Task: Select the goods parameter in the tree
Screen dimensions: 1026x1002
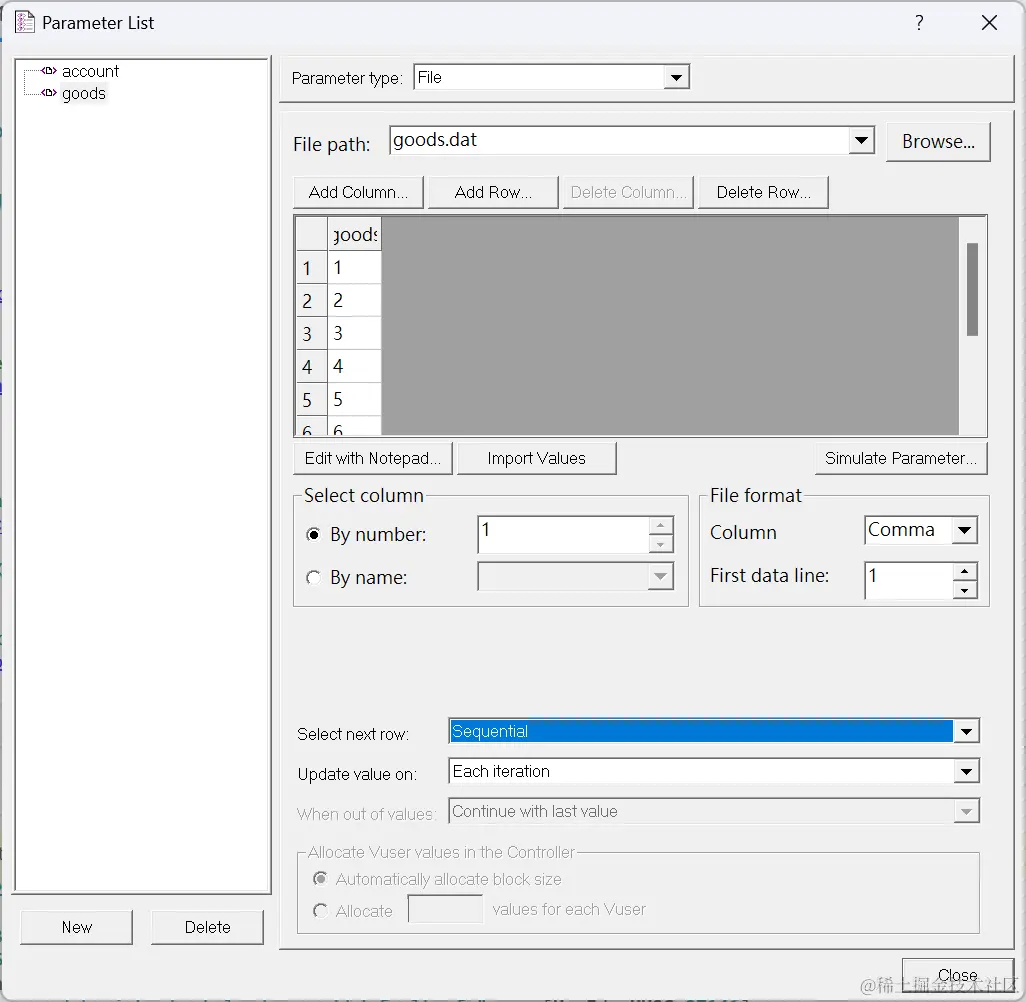Action: pyautogui.click(x=83, y=94)
